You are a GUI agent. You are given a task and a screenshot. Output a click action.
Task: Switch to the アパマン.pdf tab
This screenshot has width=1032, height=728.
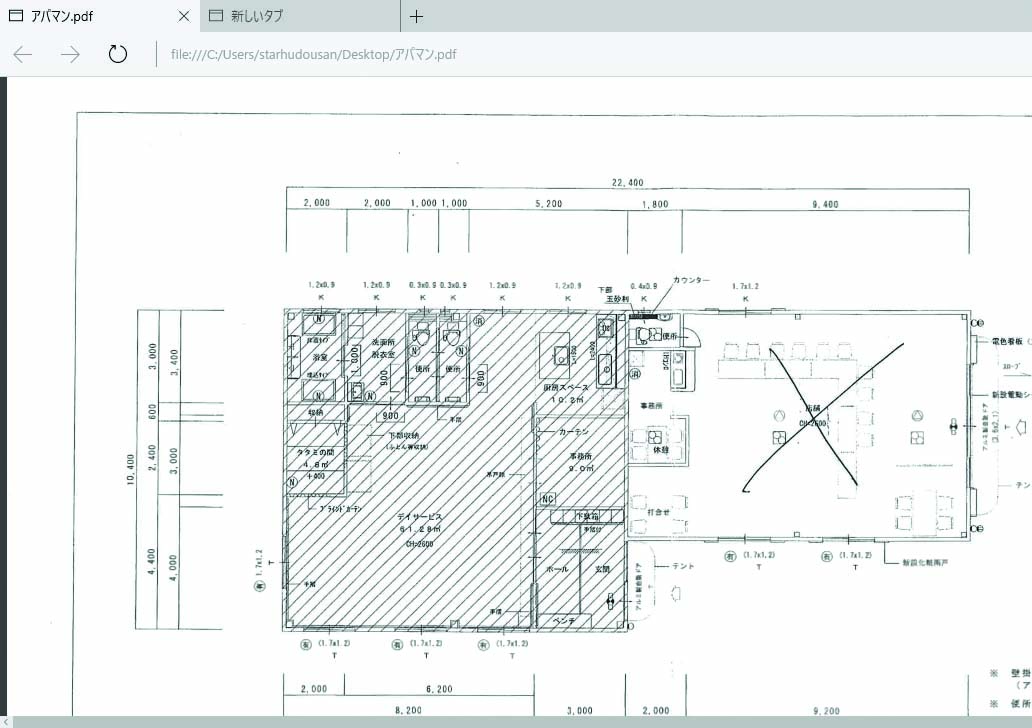[100, 16]
